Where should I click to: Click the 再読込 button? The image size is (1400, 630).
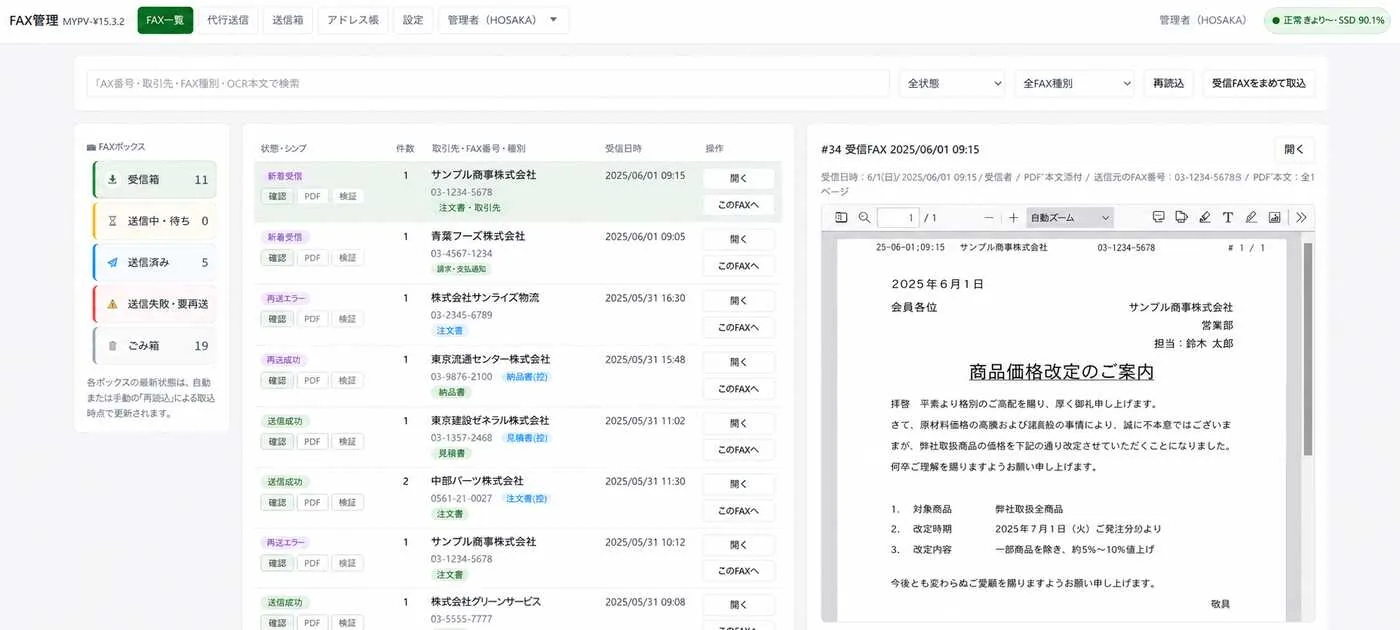1168,83
